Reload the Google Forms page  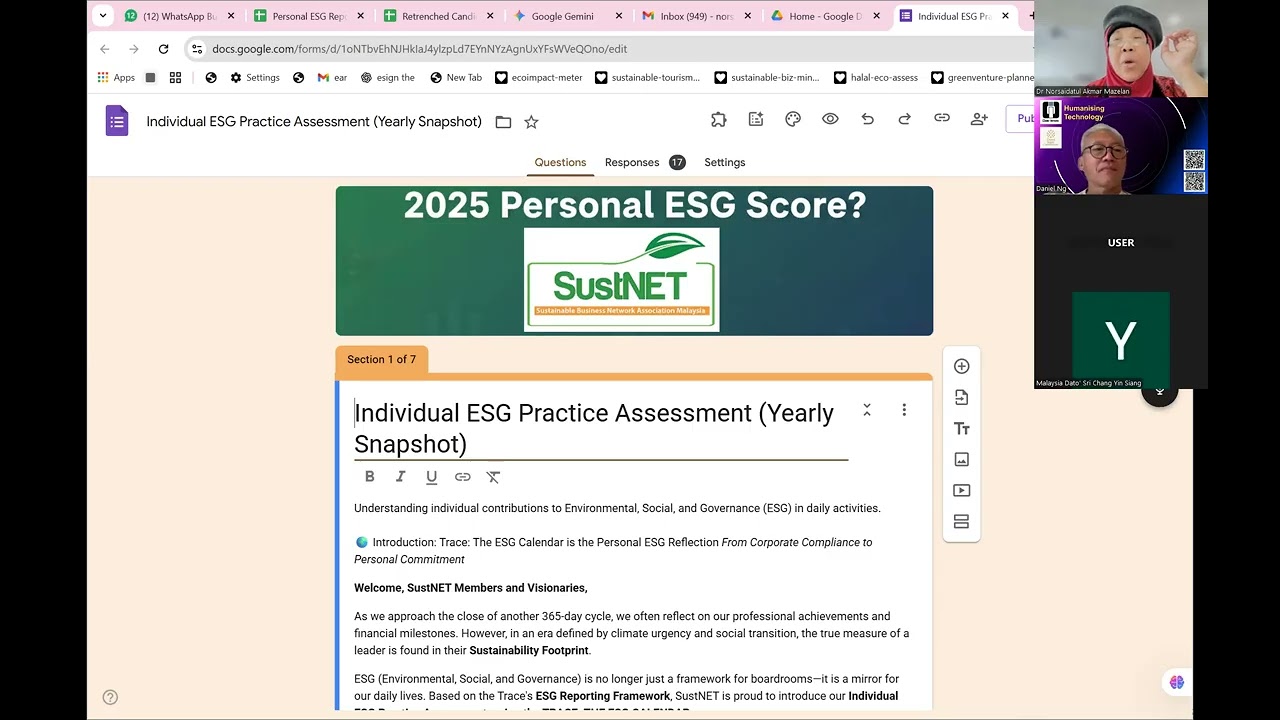point(163,49)
